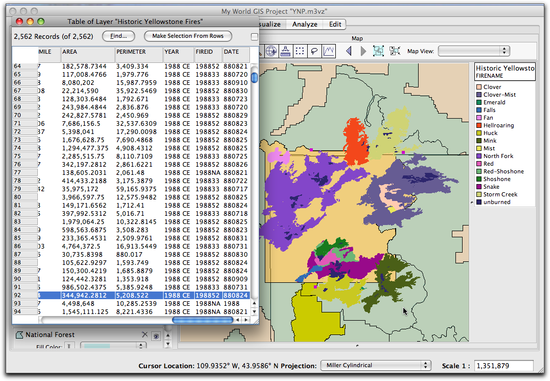Click the Falls legend color swatch
The height and width of the screenshot is (381, 550).
(x=479, y=110)
